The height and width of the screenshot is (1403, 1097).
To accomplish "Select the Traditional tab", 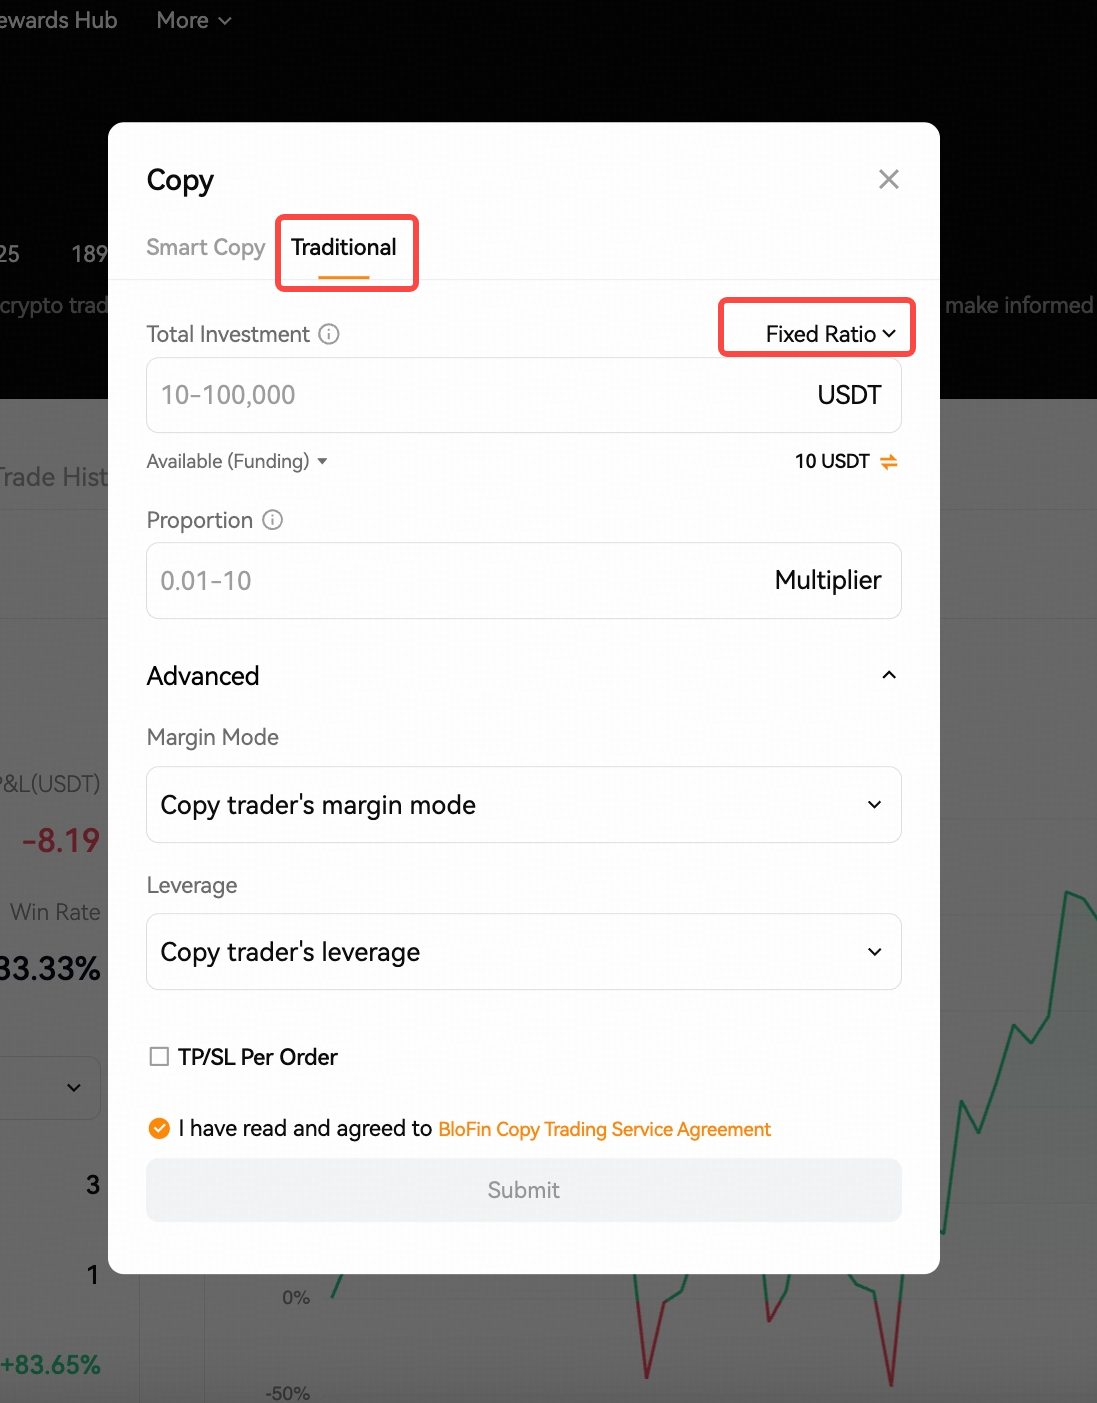I will point(344,247).
